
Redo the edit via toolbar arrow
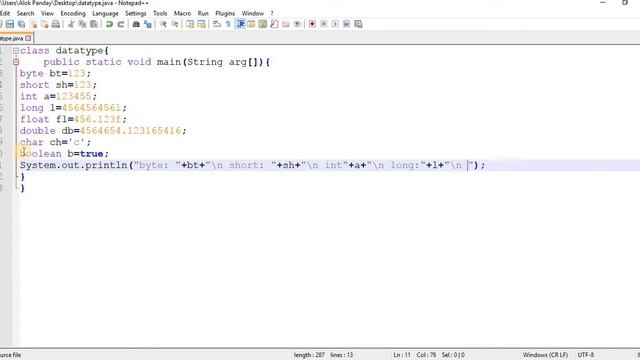(x=121, y=24)
